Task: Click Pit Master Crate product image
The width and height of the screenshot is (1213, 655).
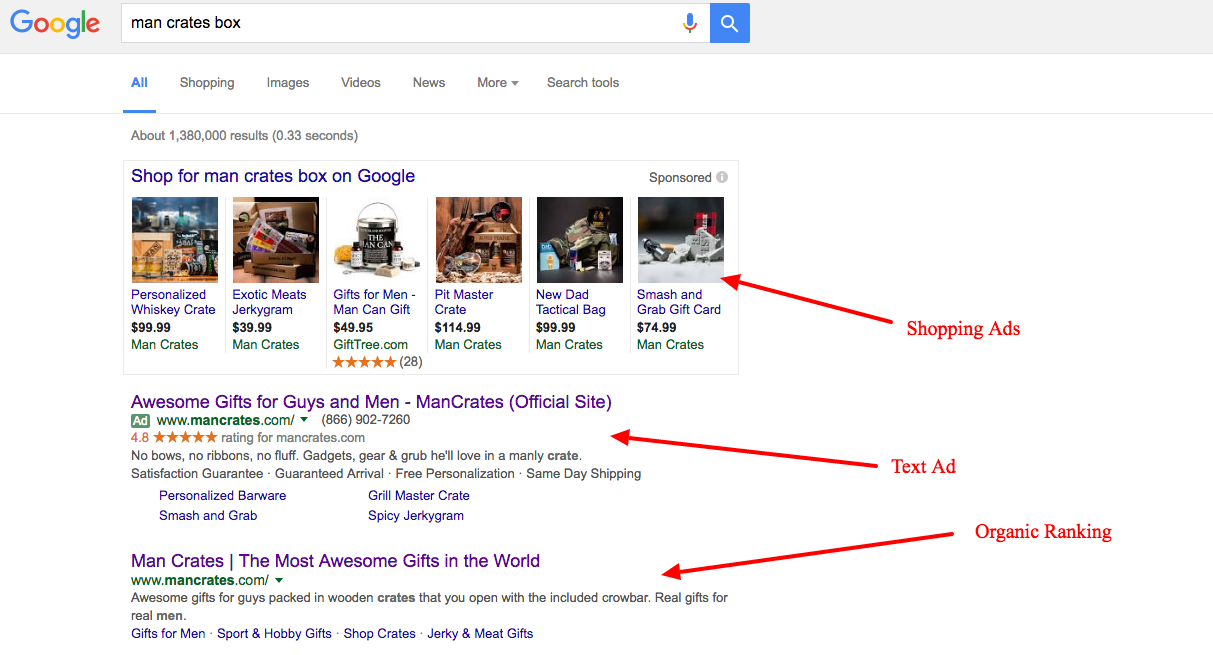Action: (478, 240)
